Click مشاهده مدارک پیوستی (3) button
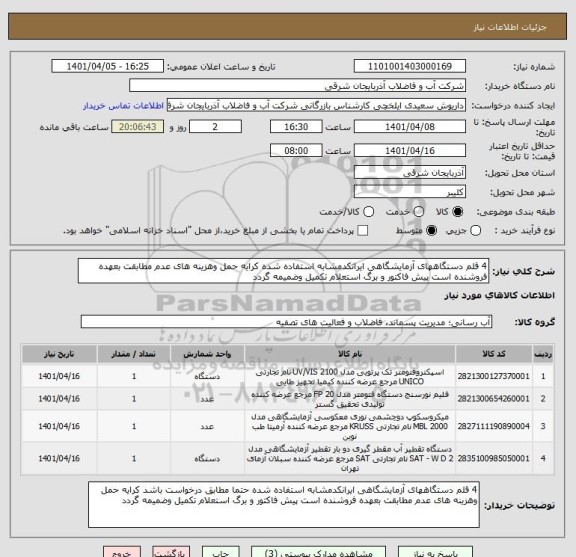 tap(318, 552)
